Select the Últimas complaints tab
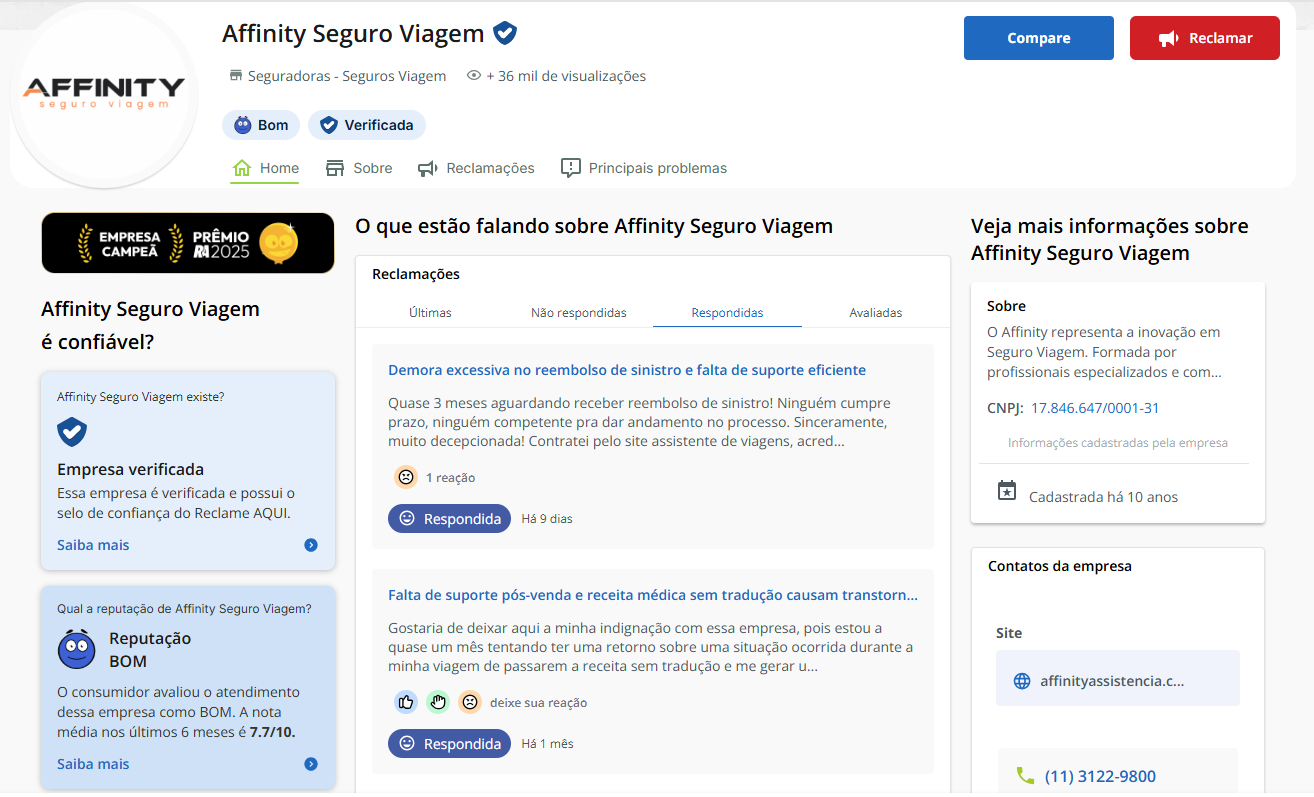The image size is (1314, 797). click(430, 313)
